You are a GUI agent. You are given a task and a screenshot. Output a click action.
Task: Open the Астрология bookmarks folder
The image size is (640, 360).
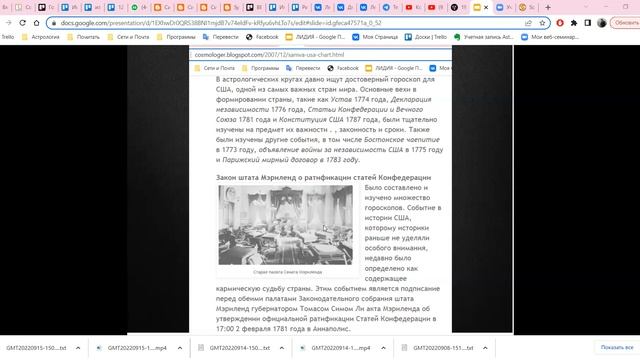[41, 37]
